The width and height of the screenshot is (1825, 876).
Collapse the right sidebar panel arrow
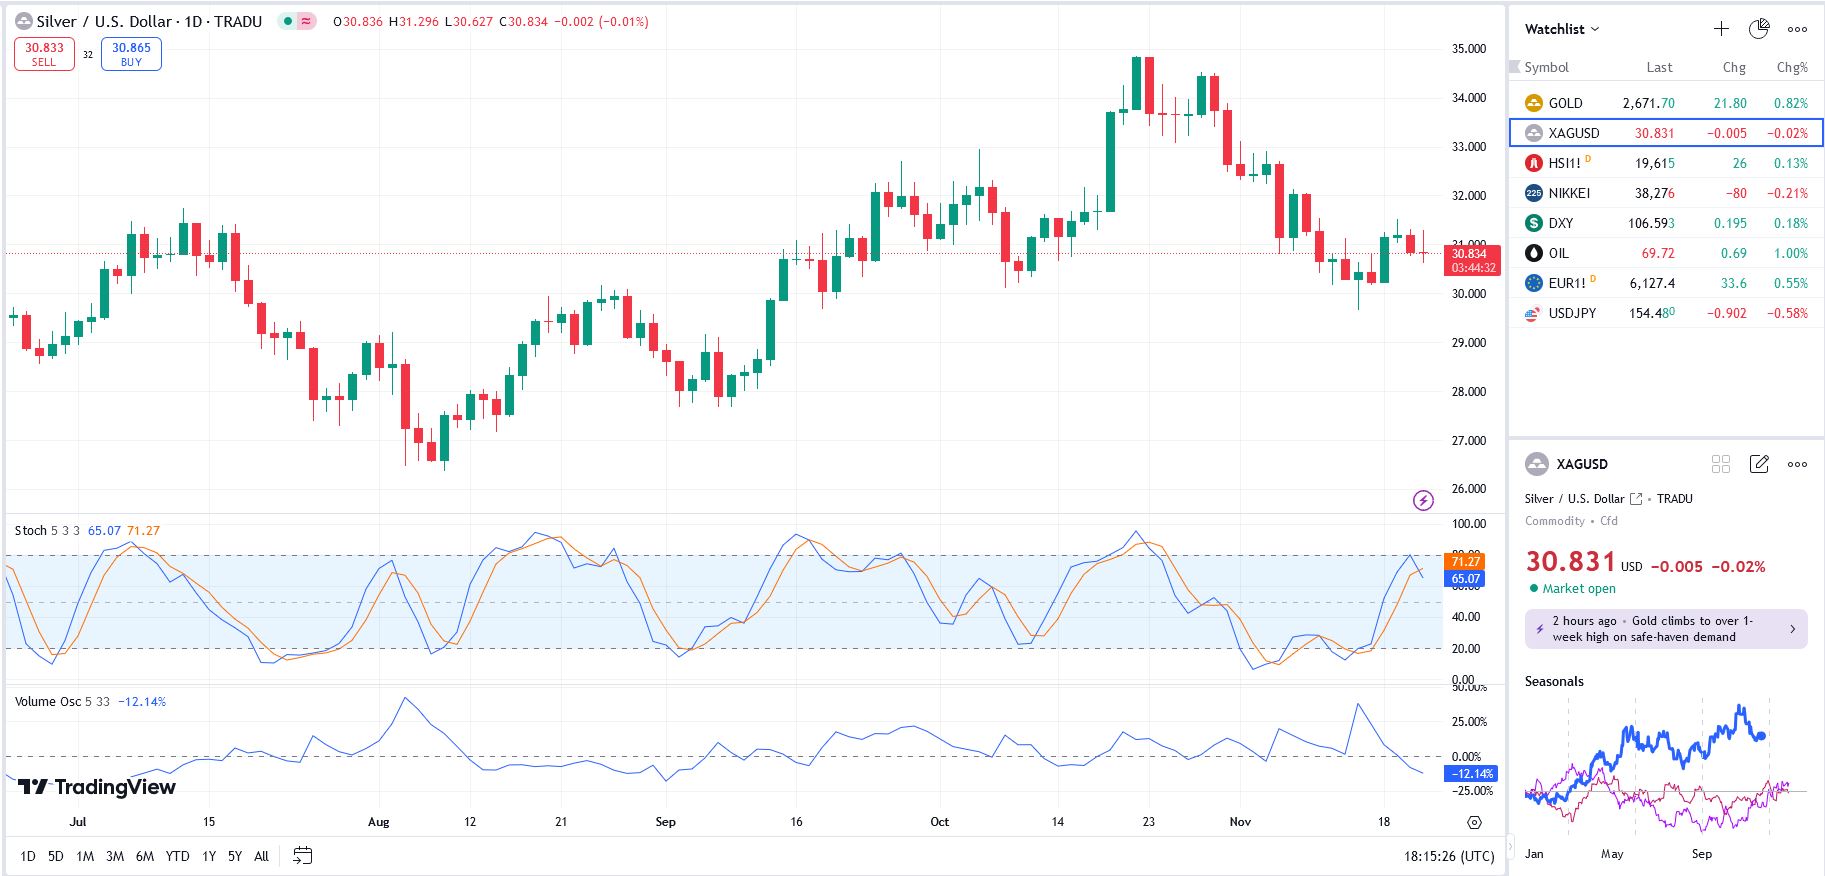[1510, 846]
